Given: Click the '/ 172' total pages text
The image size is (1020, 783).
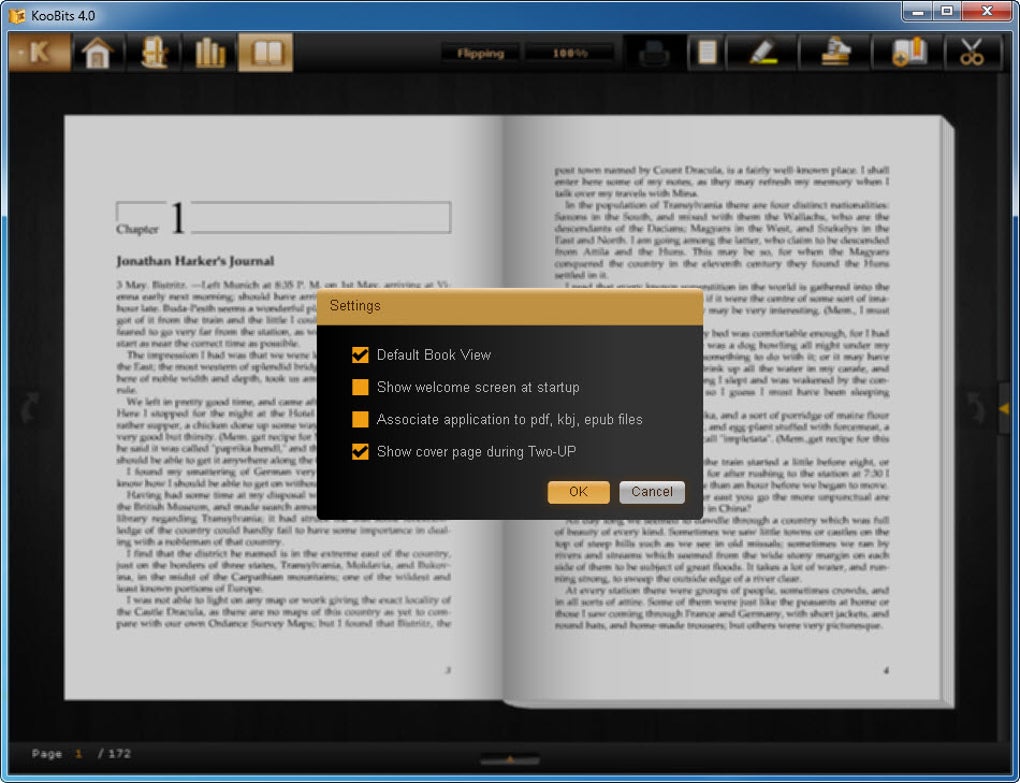Looking at the screenshot, I should [x=114, y=754].
